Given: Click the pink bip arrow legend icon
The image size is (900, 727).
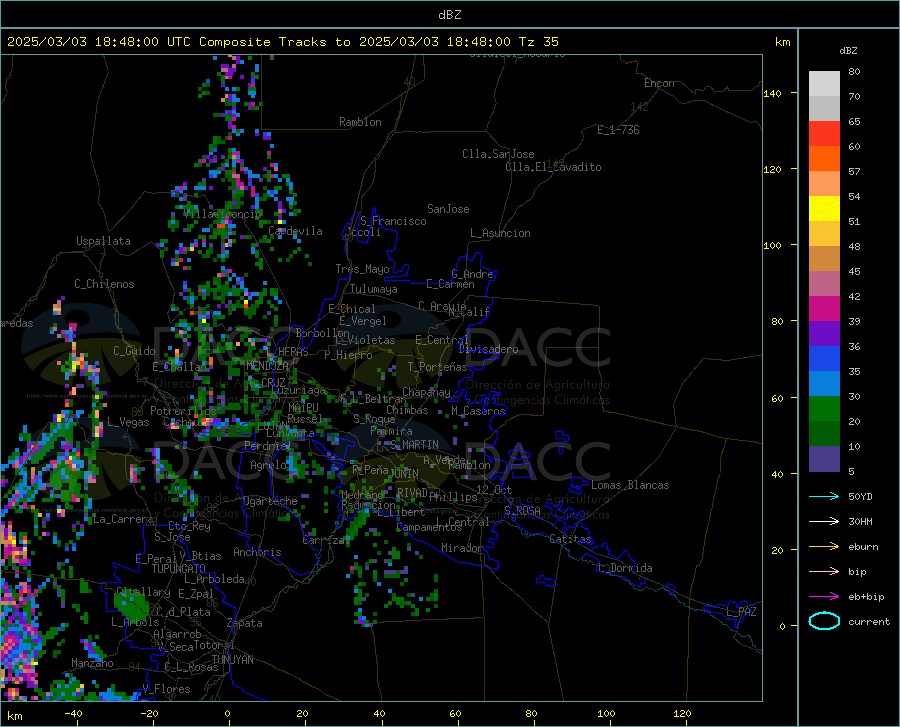Looking at the screenshot, I should pos(824,572).
